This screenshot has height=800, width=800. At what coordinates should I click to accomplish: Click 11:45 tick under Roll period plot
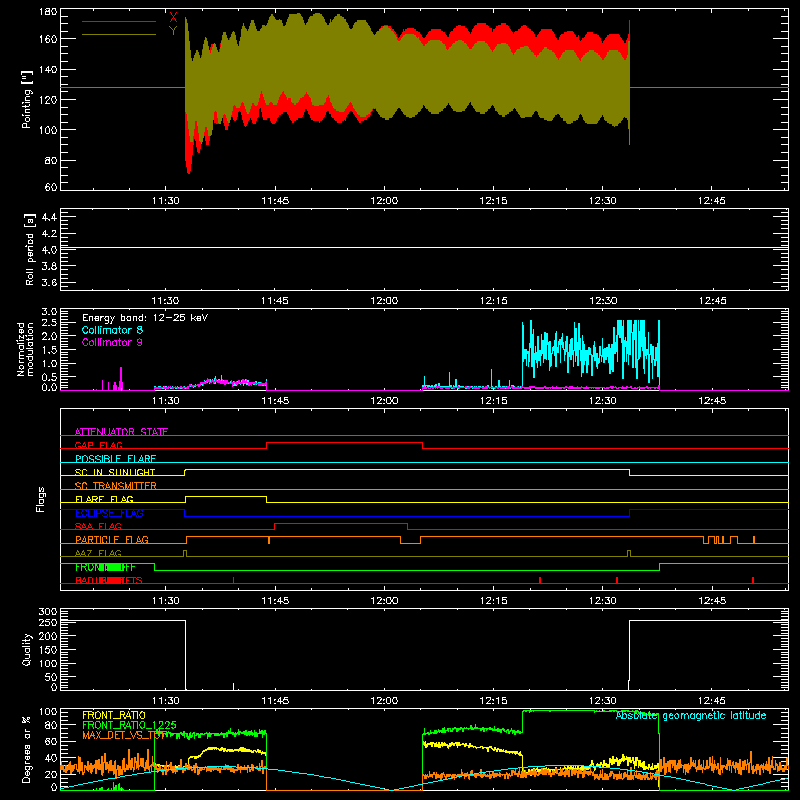click(x=275, y=301)
